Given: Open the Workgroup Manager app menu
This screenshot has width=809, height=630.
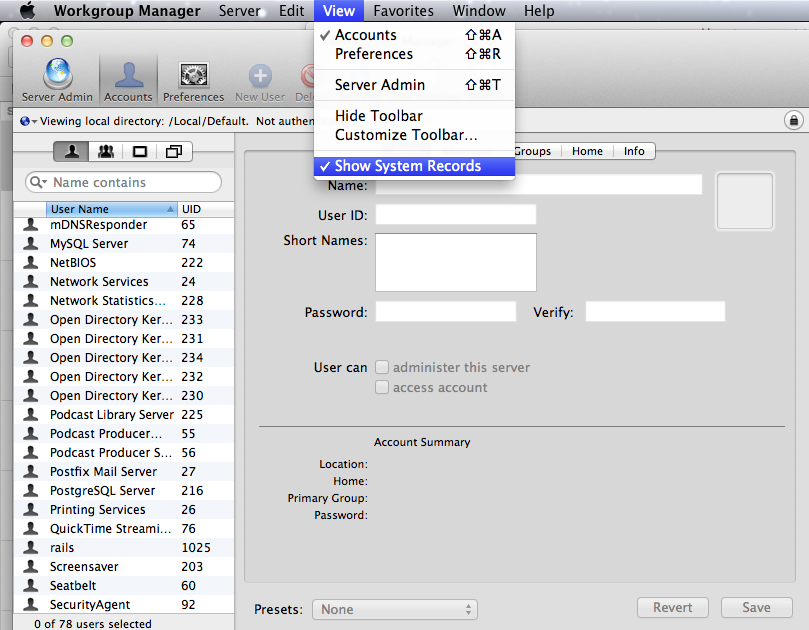Looking at the screenshot, I should (x=127, y=10).
